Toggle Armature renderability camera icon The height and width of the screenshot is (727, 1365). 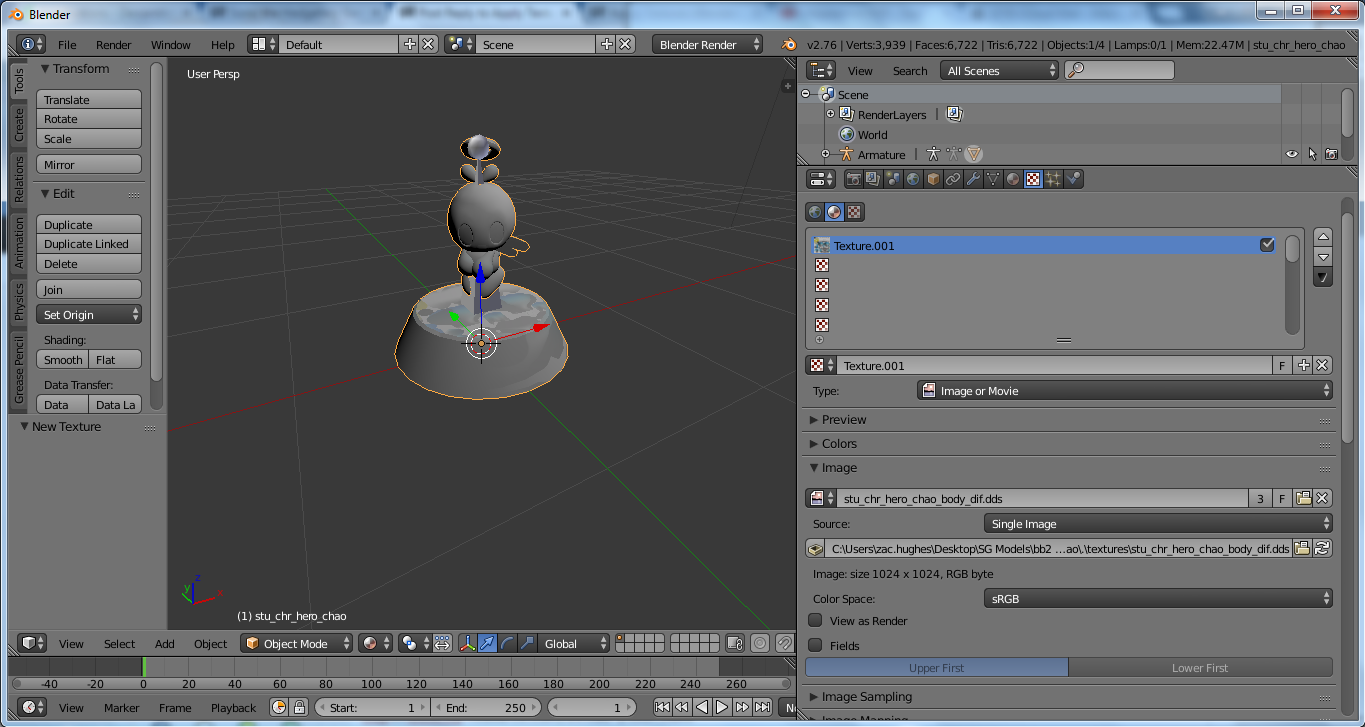[1331, 154]
